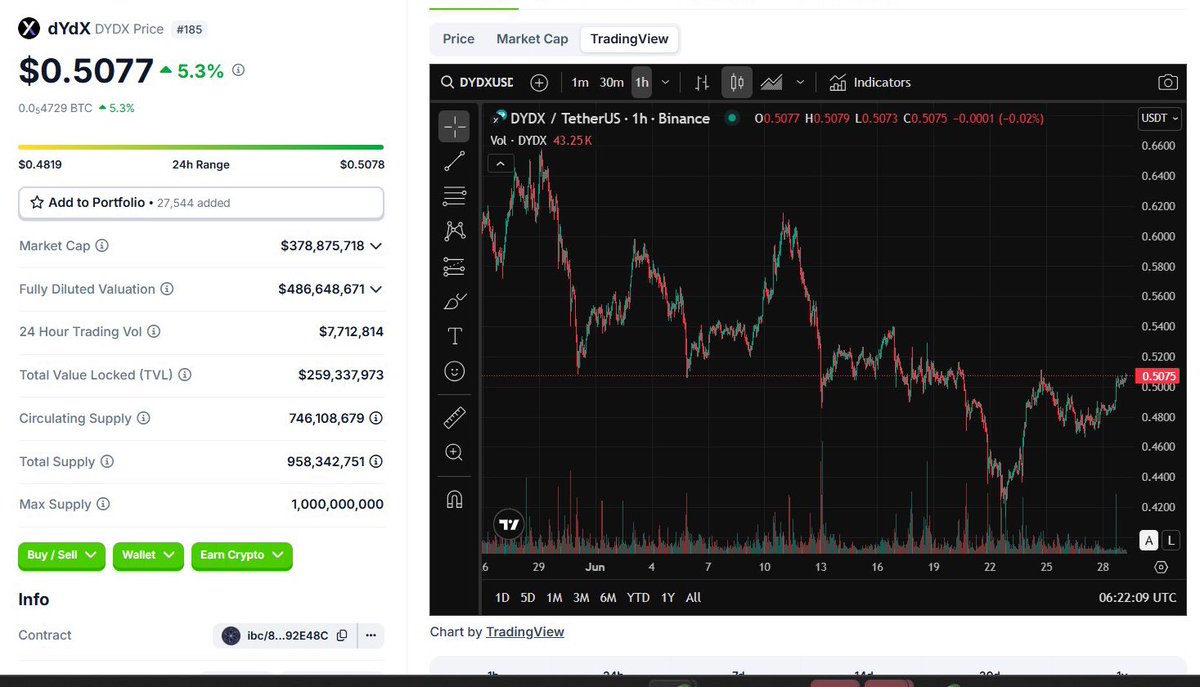Image resolution: width=1200 pixels, height=687 pixels.
Task: Show 24 Hour Trading Vol info tooltip
Action: 154,332
